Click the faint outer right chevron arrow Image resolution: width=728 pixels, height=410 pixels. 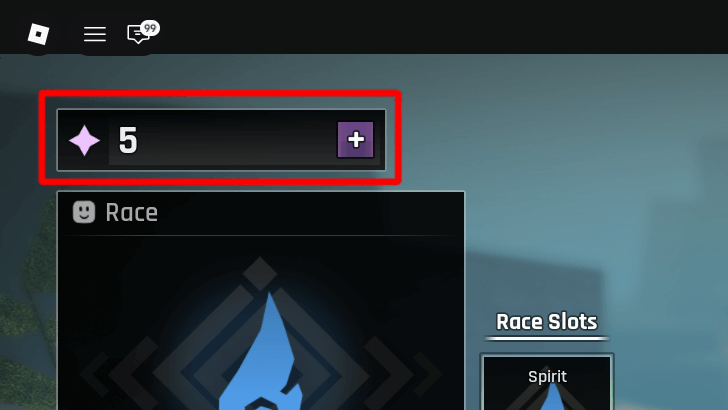tap(427, 373)
